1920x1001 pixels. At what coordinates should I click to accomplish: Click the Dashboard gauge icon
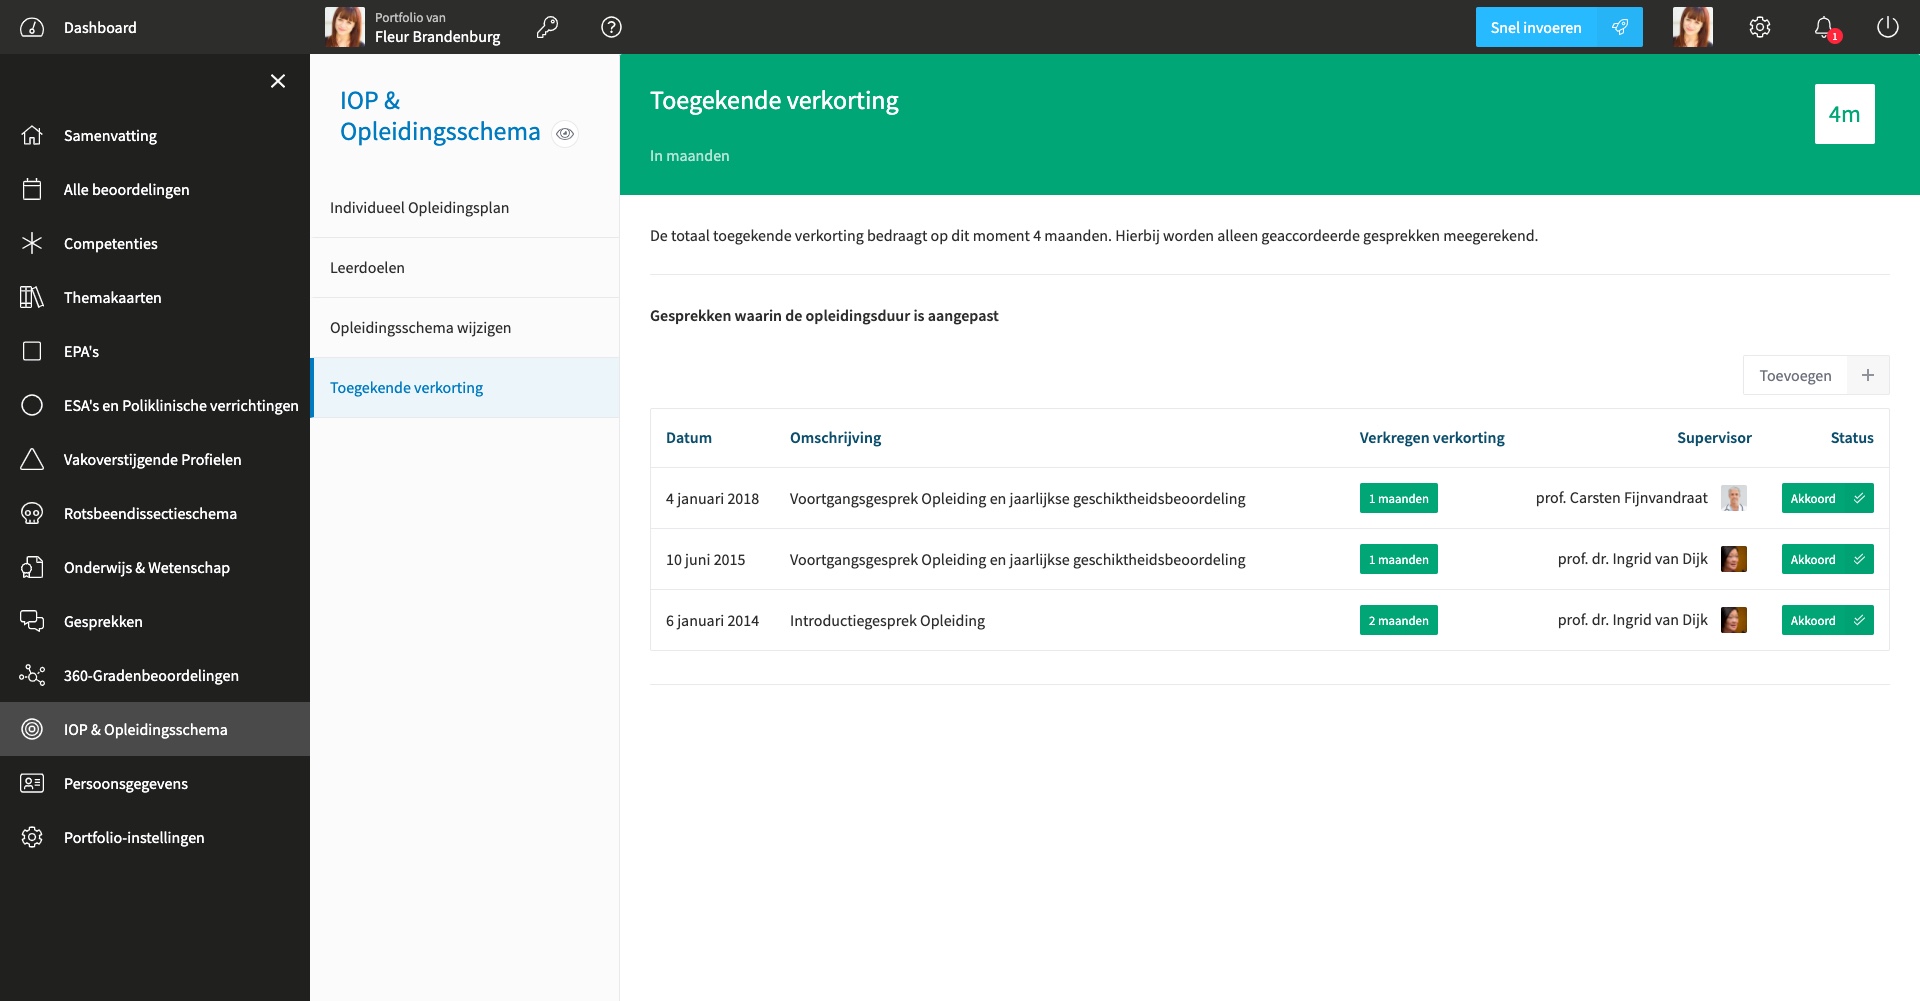[x=32, y=27]
